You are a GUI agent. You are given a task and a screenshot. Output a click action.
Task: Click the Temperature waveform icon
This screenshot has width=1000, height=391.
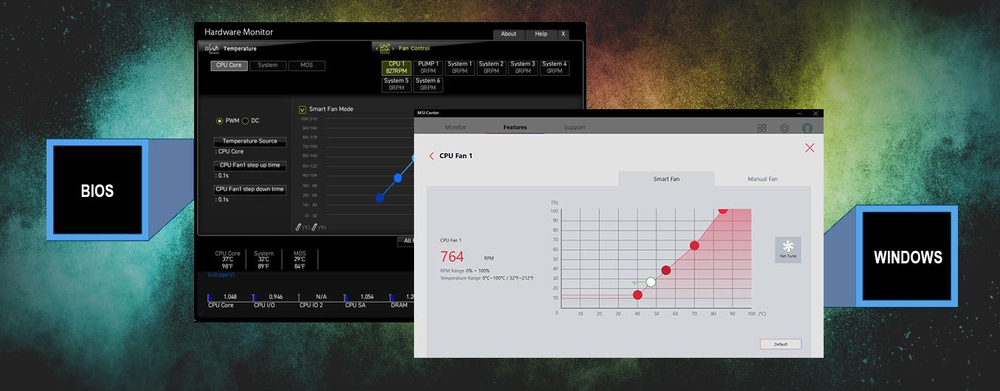click(x=212, y=48)
